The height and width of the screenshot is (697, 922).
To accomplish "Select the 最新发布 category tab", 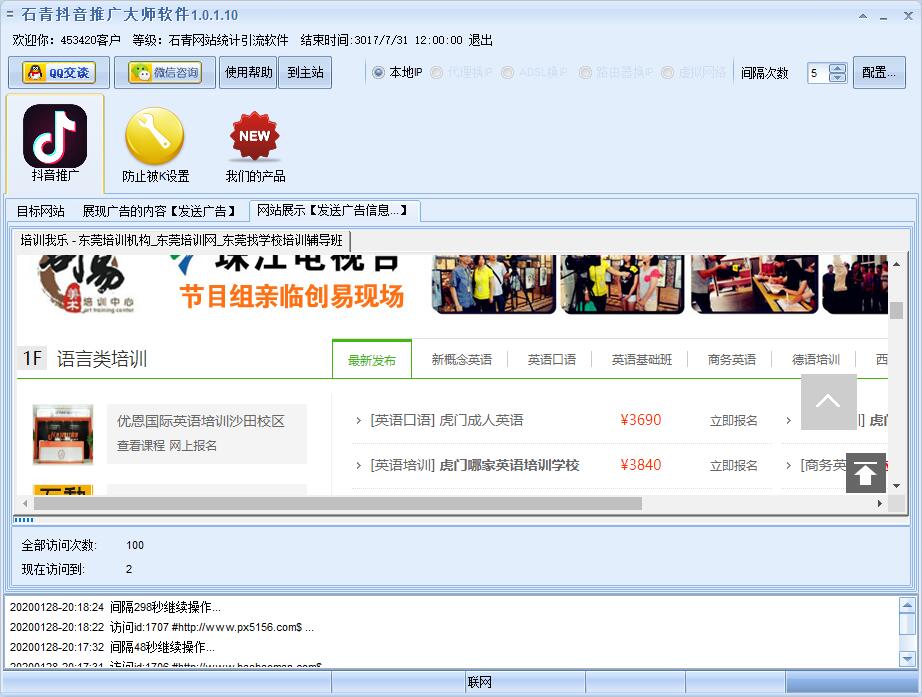I will (372, 359).
